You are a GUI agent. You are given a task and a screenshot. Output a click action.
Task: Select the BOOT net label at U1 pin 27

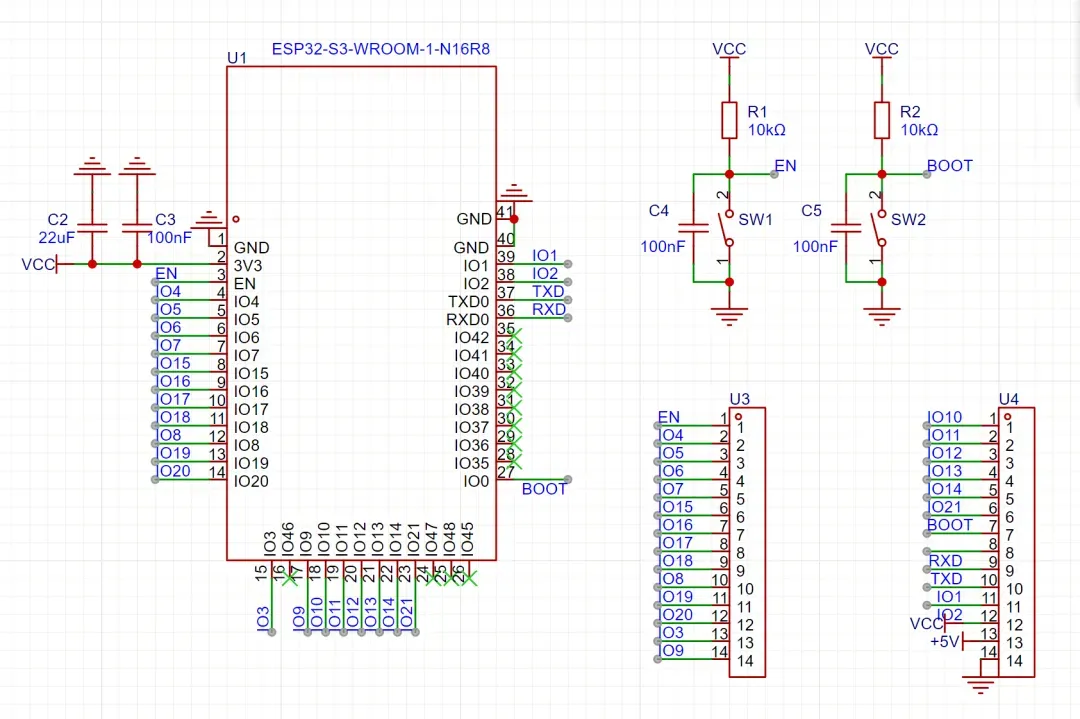click(x=544, y=489)
